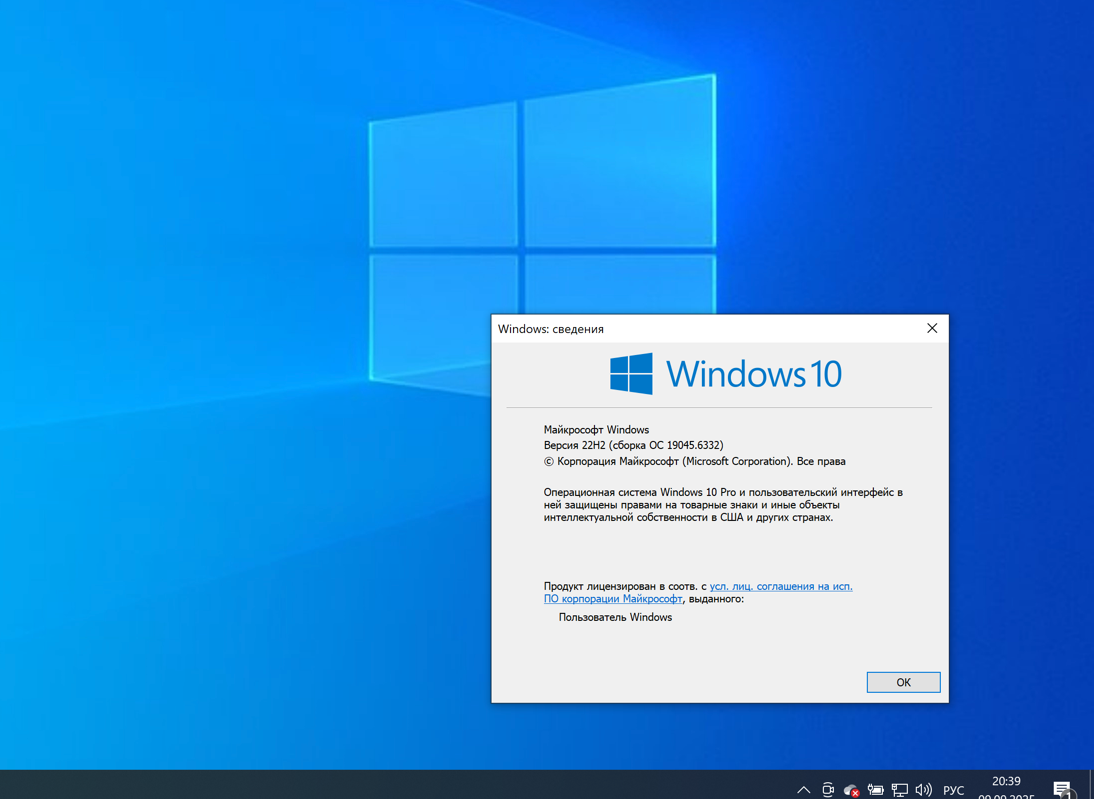Click the Windows: сведения title bar
The height and width of the screenshot is (799, 1094).
tap(700, 328)
